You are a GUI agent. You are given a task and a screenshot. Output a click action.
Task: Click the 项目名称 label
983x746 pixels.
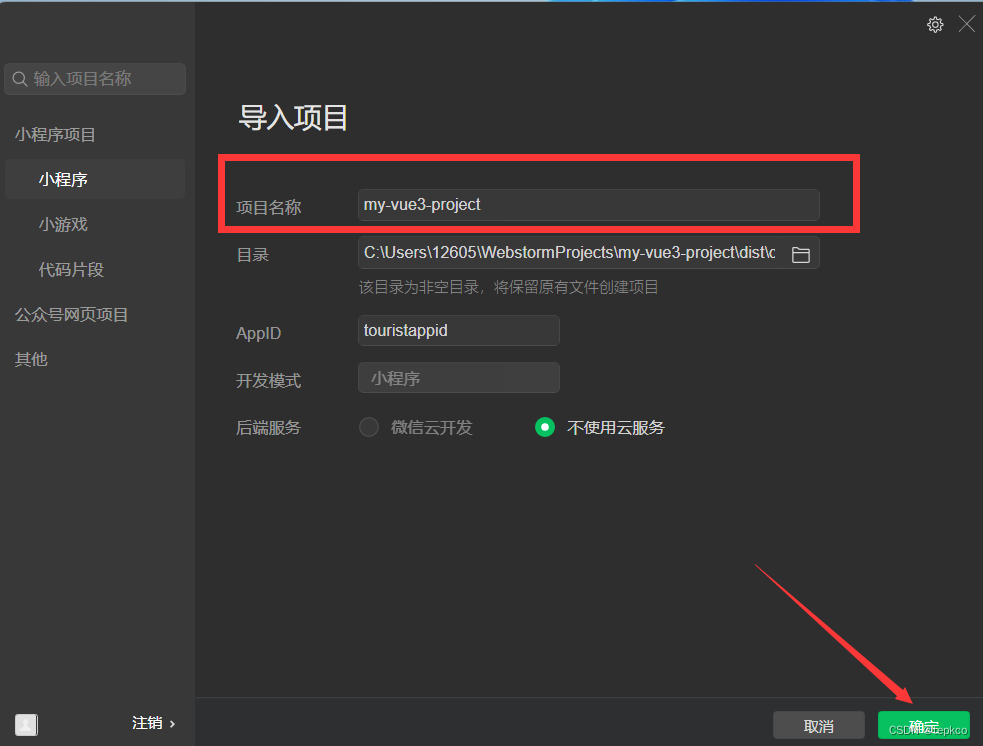click(269, 208)
